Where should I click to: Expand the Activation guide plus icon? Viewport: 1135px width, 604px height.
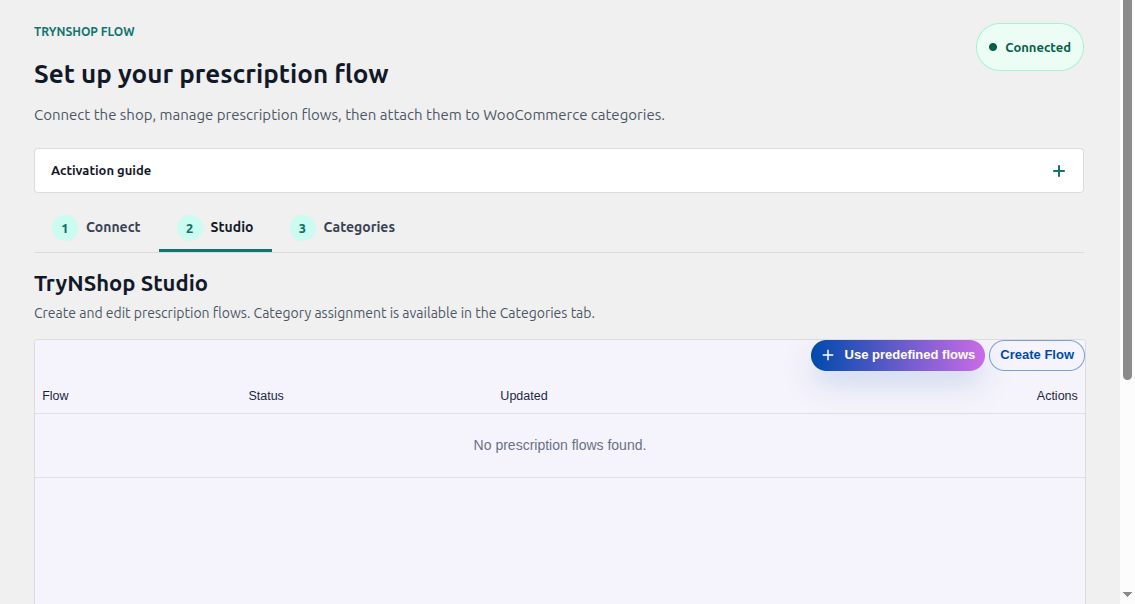coord(1058,171)
